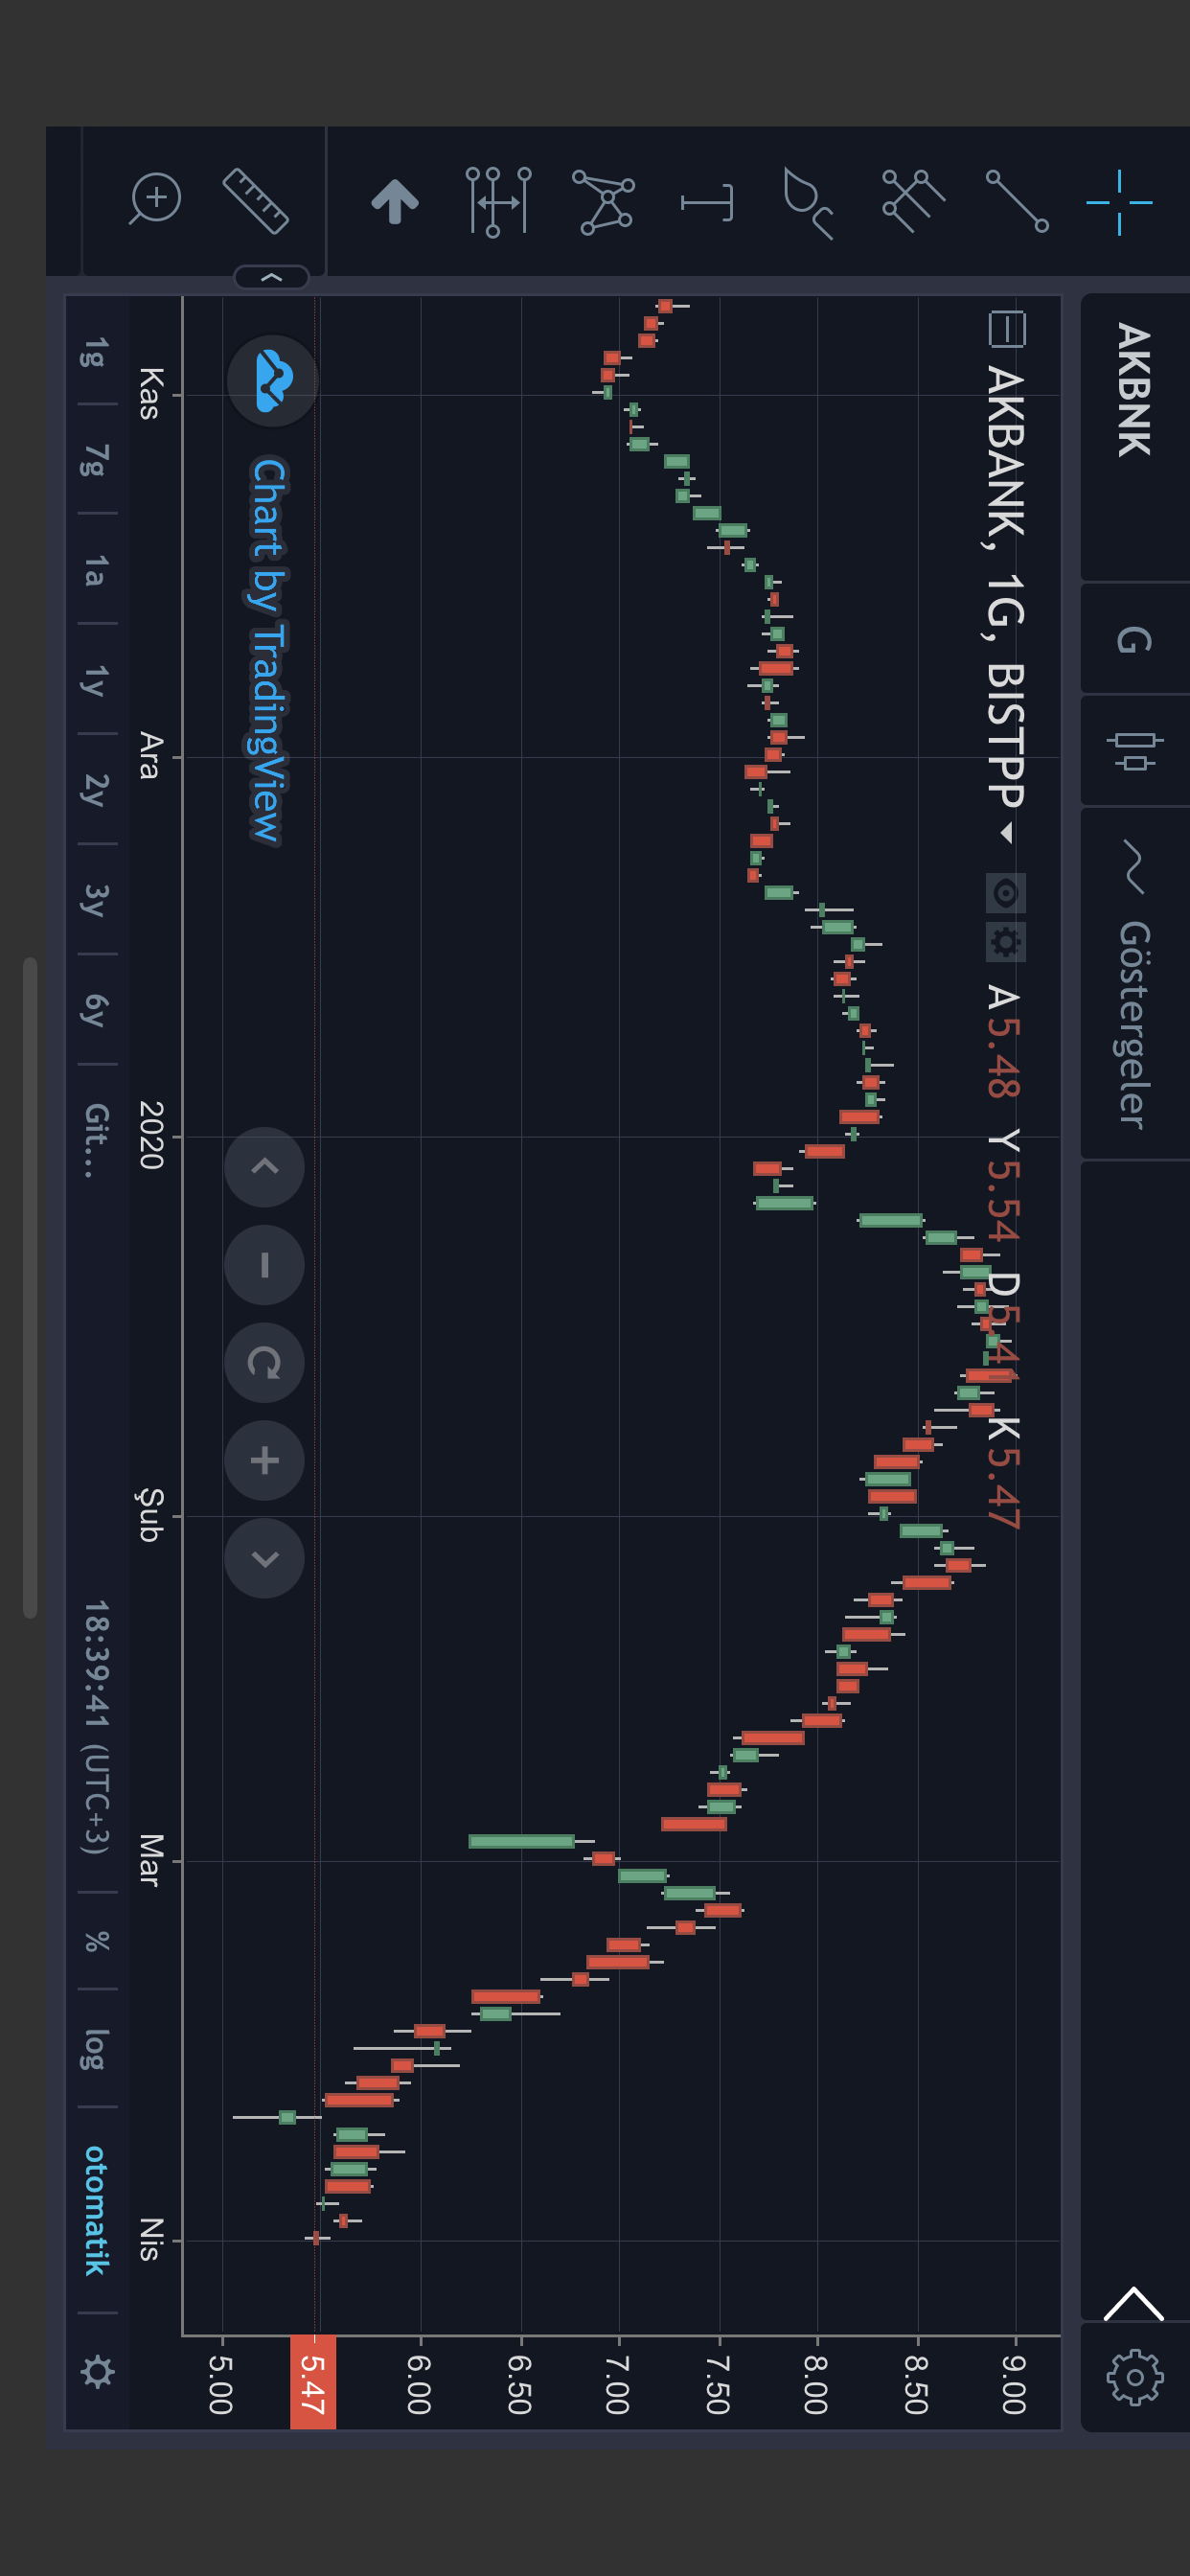1190x2576 pixels.
Task: Click the Kas date axis label
Action: (150, 394)
